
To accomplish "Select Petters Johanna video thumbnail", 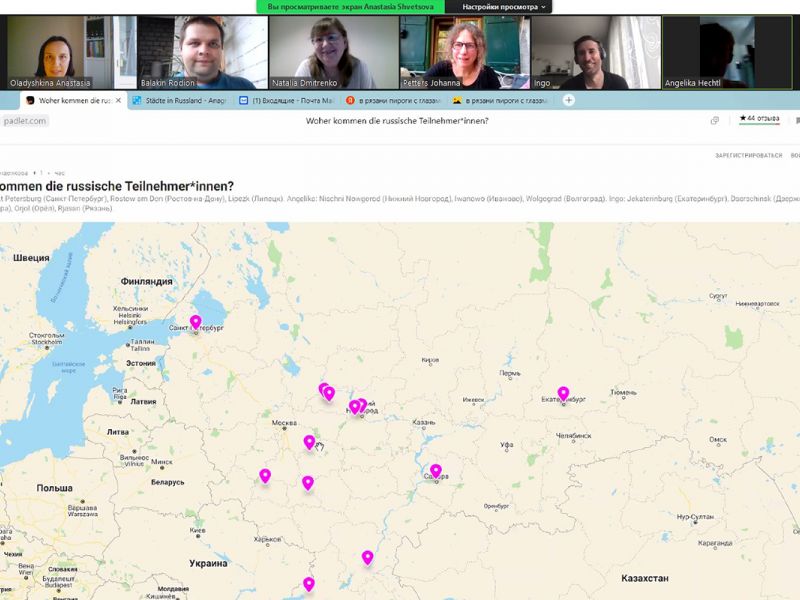I will (465, 53).
